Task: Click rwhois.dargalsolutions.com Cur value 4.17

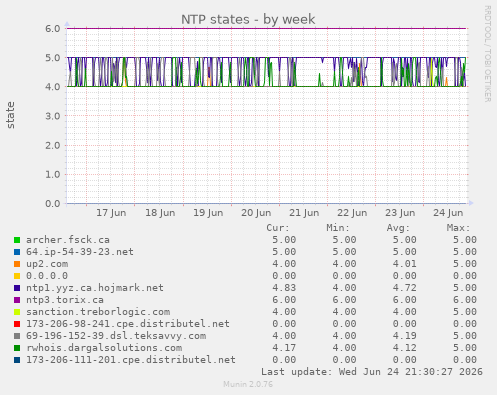Action: pyautogui.click(x=284, y=348)
